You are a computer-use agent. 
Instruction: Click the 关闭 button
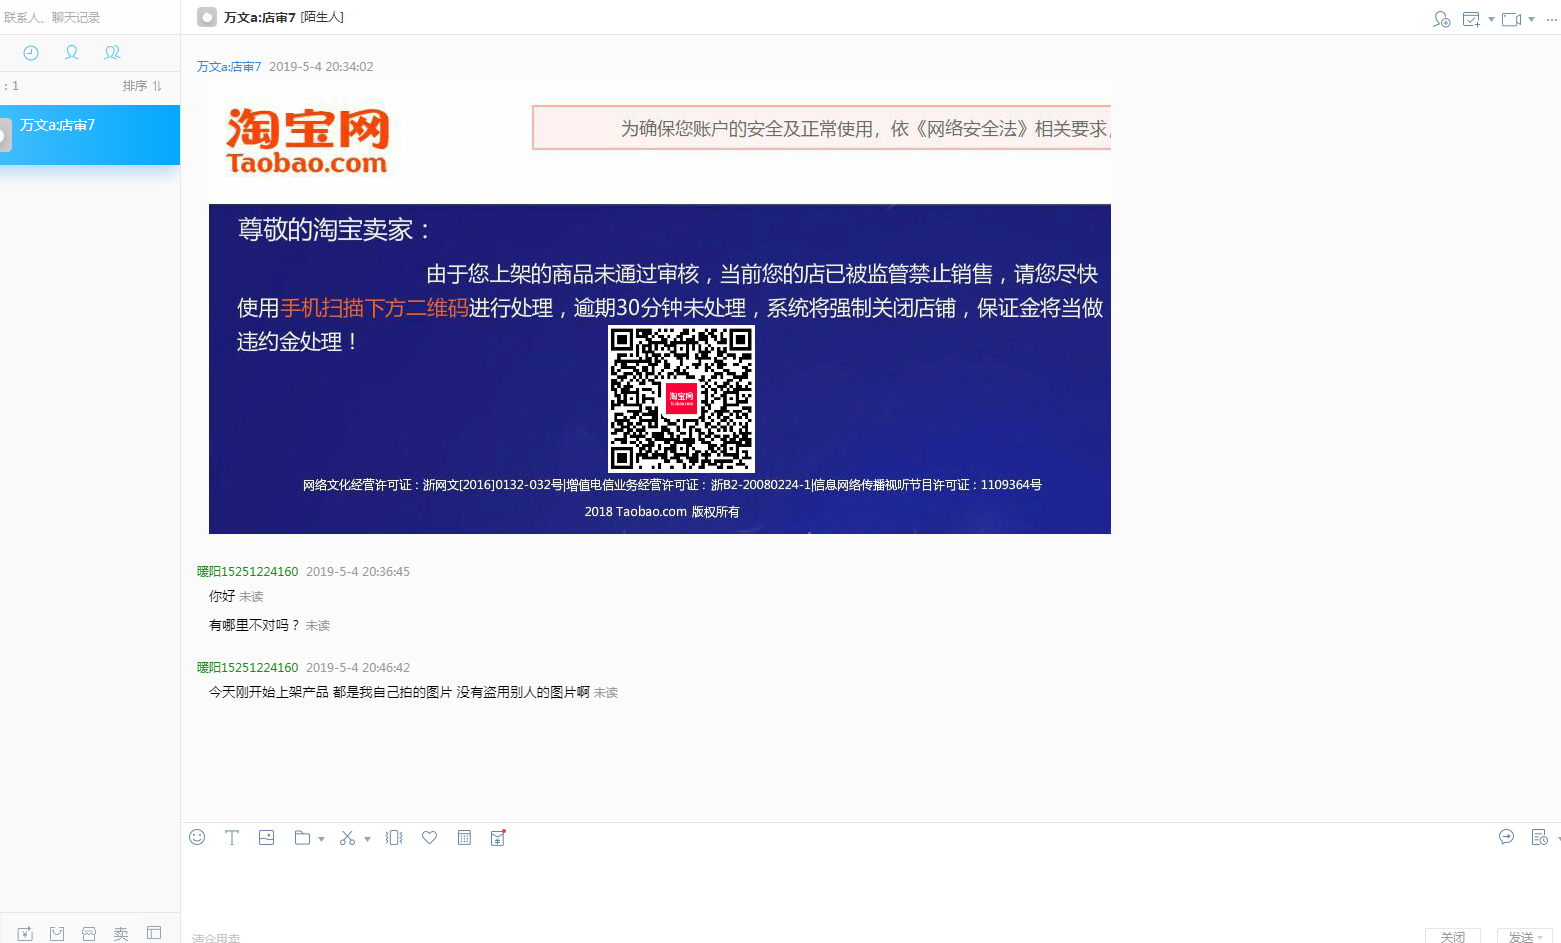click(1453, 937)
